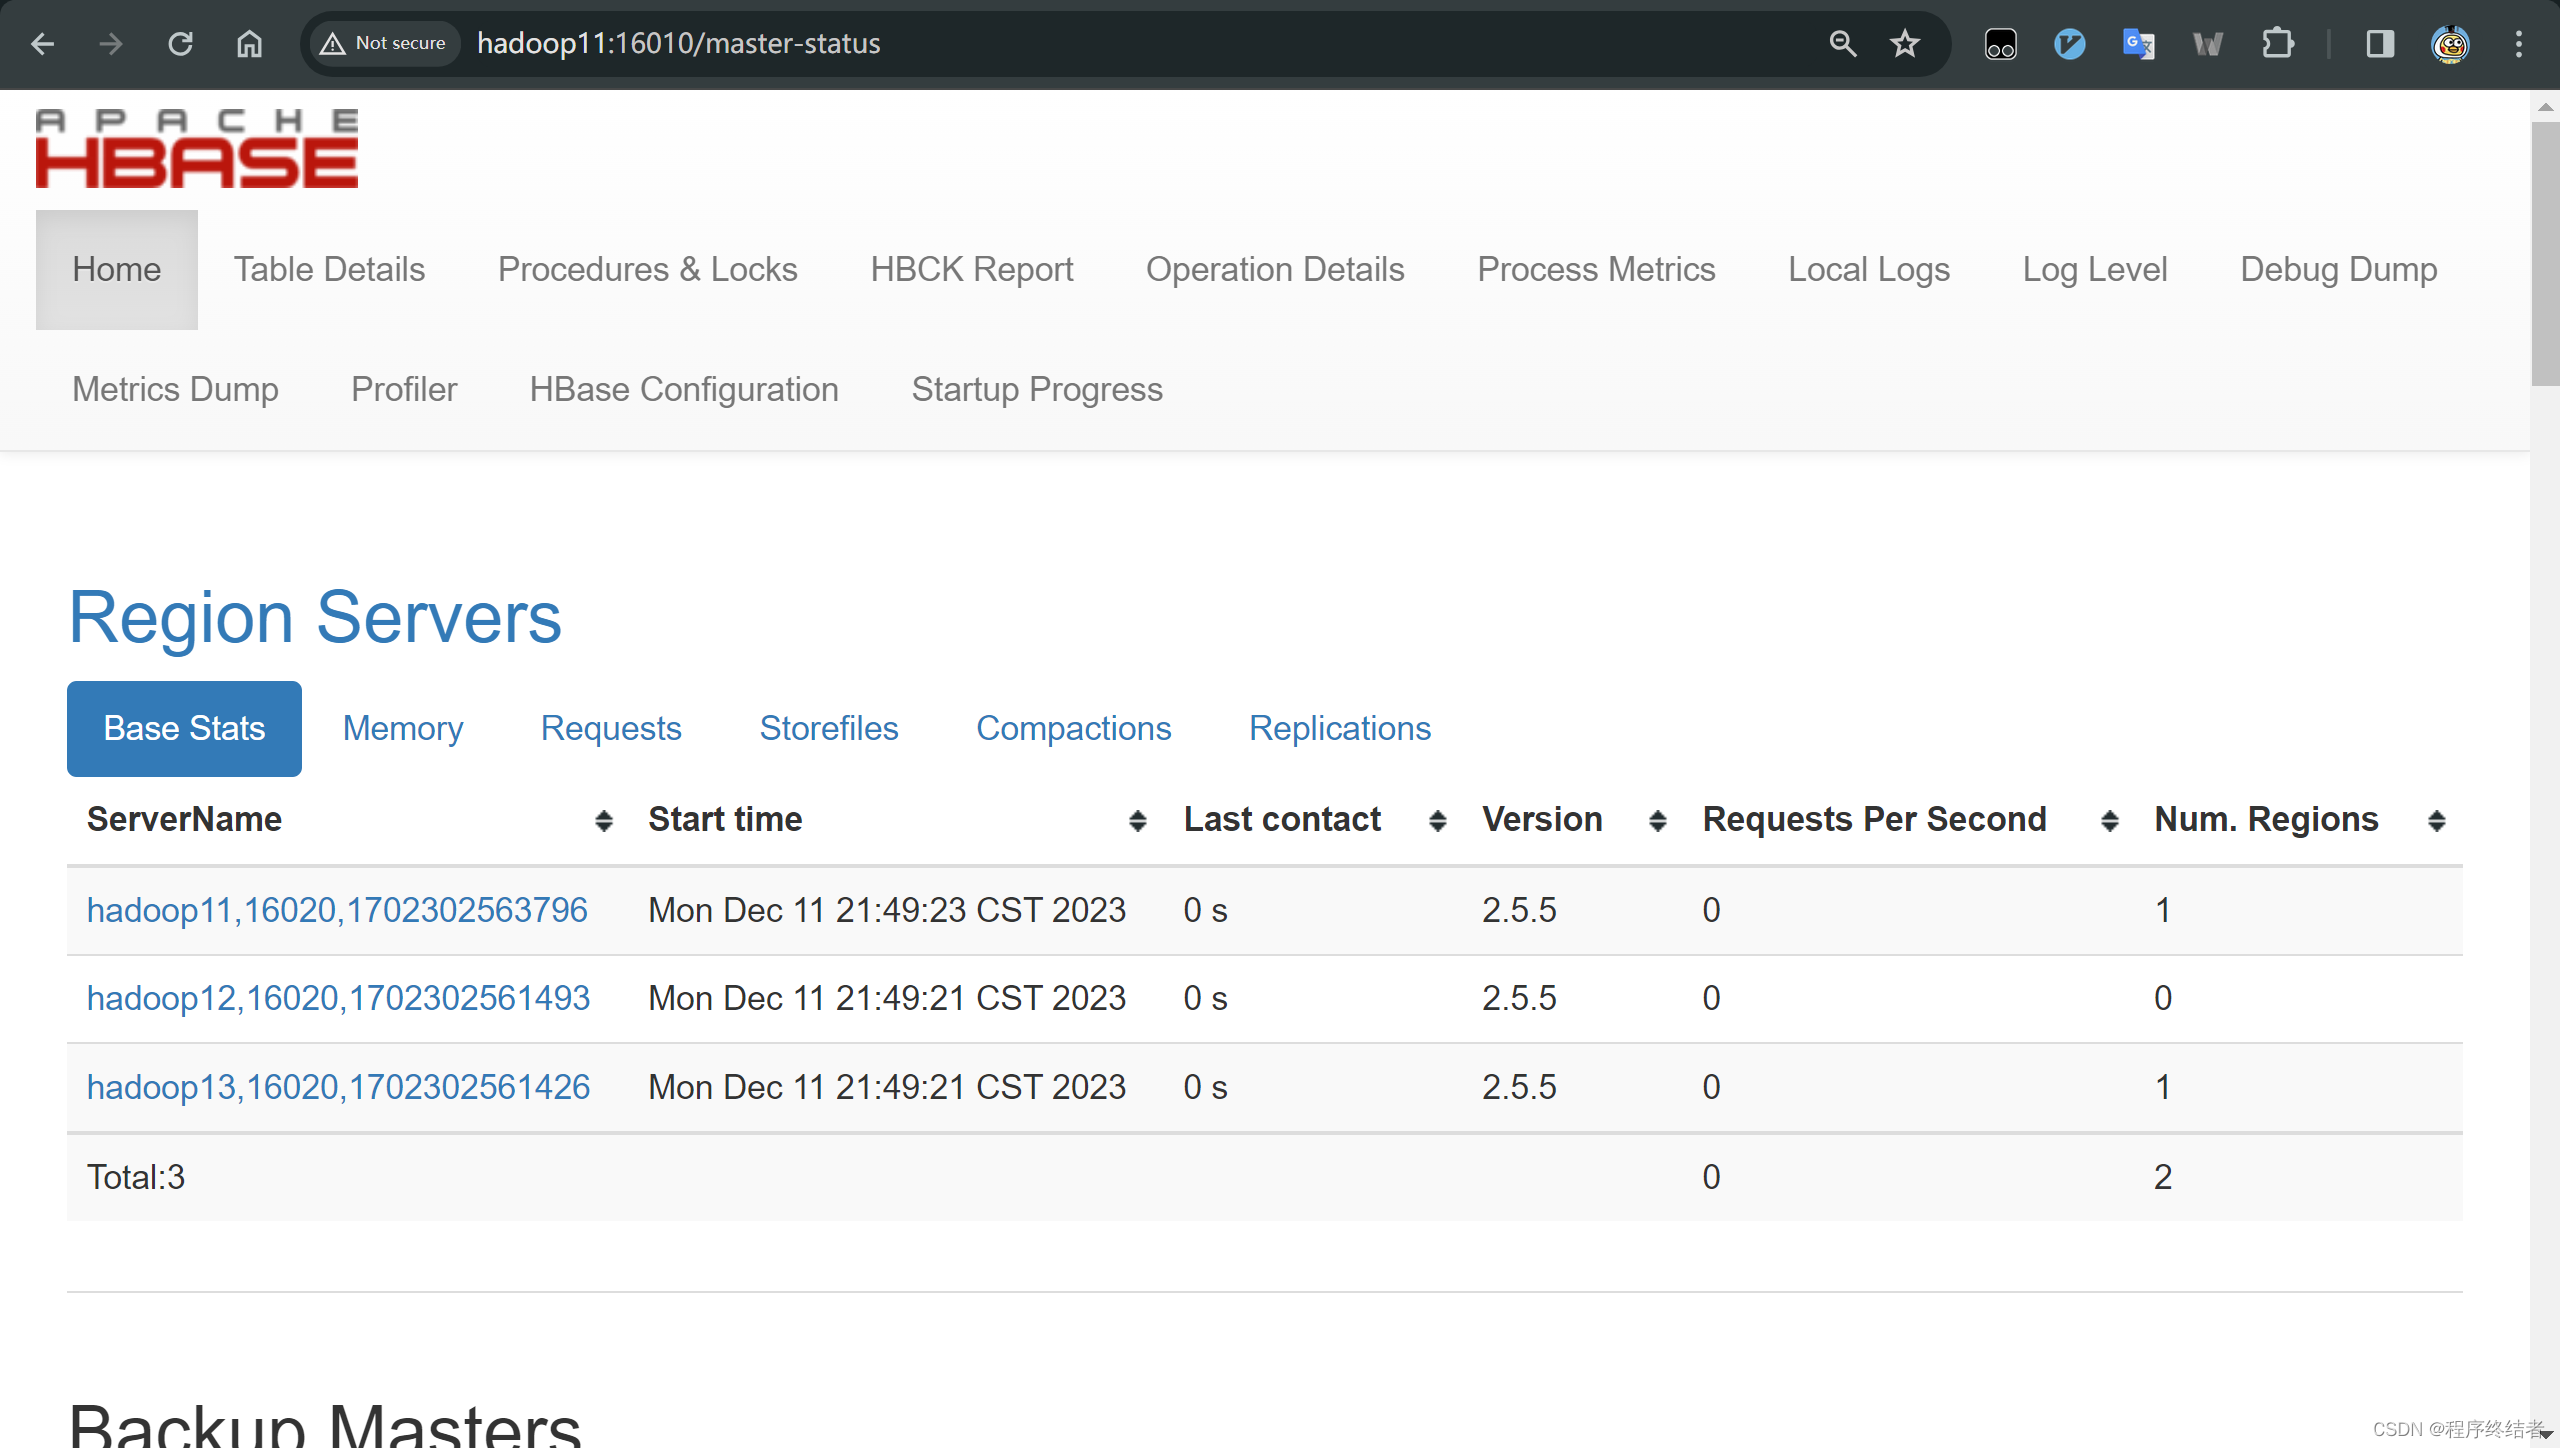Open HBase Configuration page
Viewport: 2560px width, 1448px height.
pyautogui.click(x=684, y=389)
